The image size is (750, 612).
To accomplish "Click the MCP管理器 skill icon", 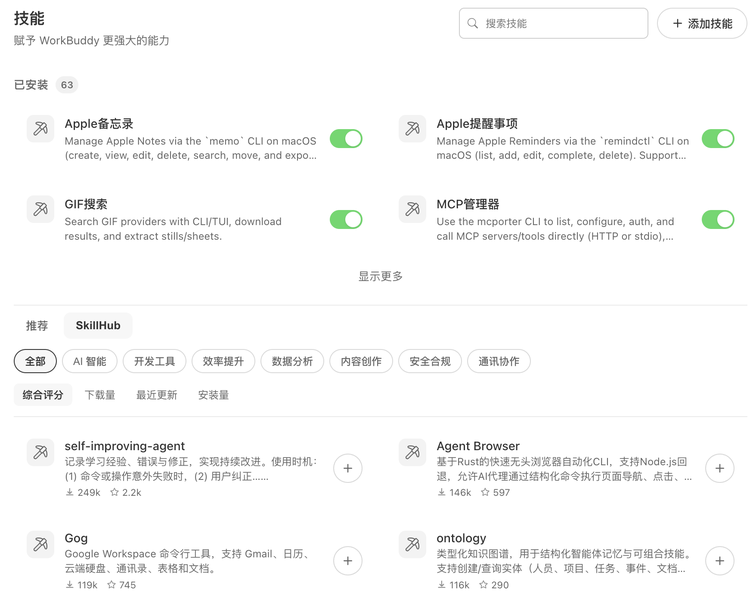I will click(x=412, y=209).
